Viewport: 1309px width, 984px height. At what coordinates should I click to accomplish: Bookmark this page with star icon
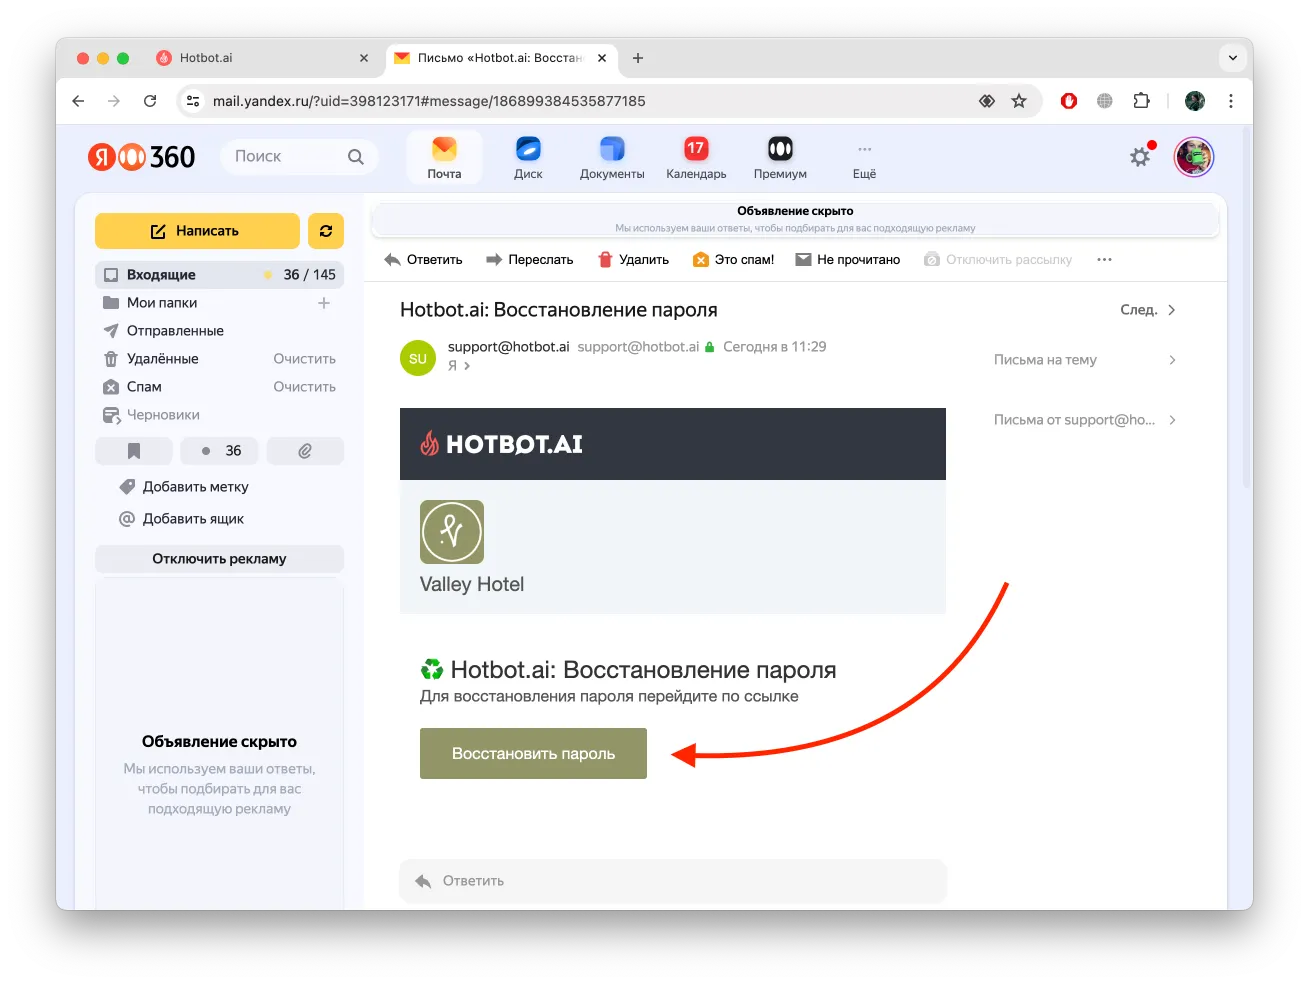[1019, 101]
